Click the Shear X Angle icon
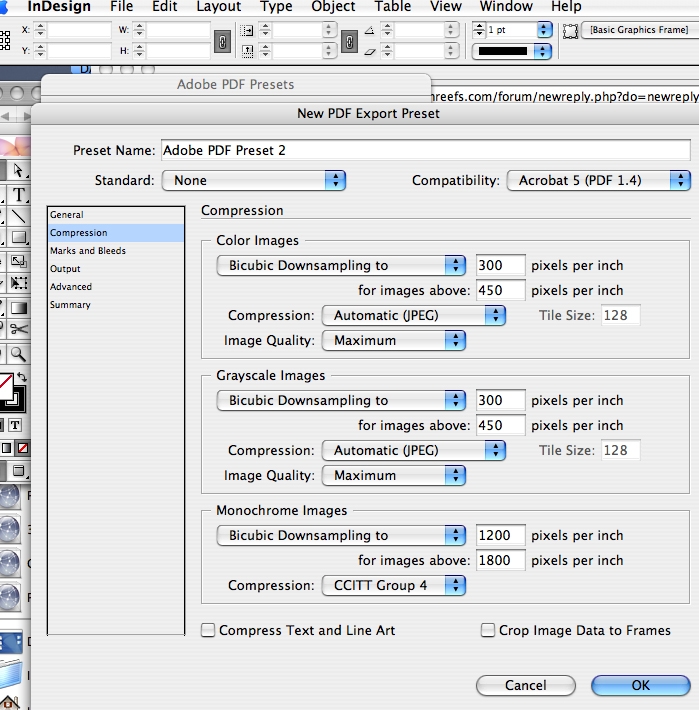This screenshot has height=710, width=699. click(370, 52)
